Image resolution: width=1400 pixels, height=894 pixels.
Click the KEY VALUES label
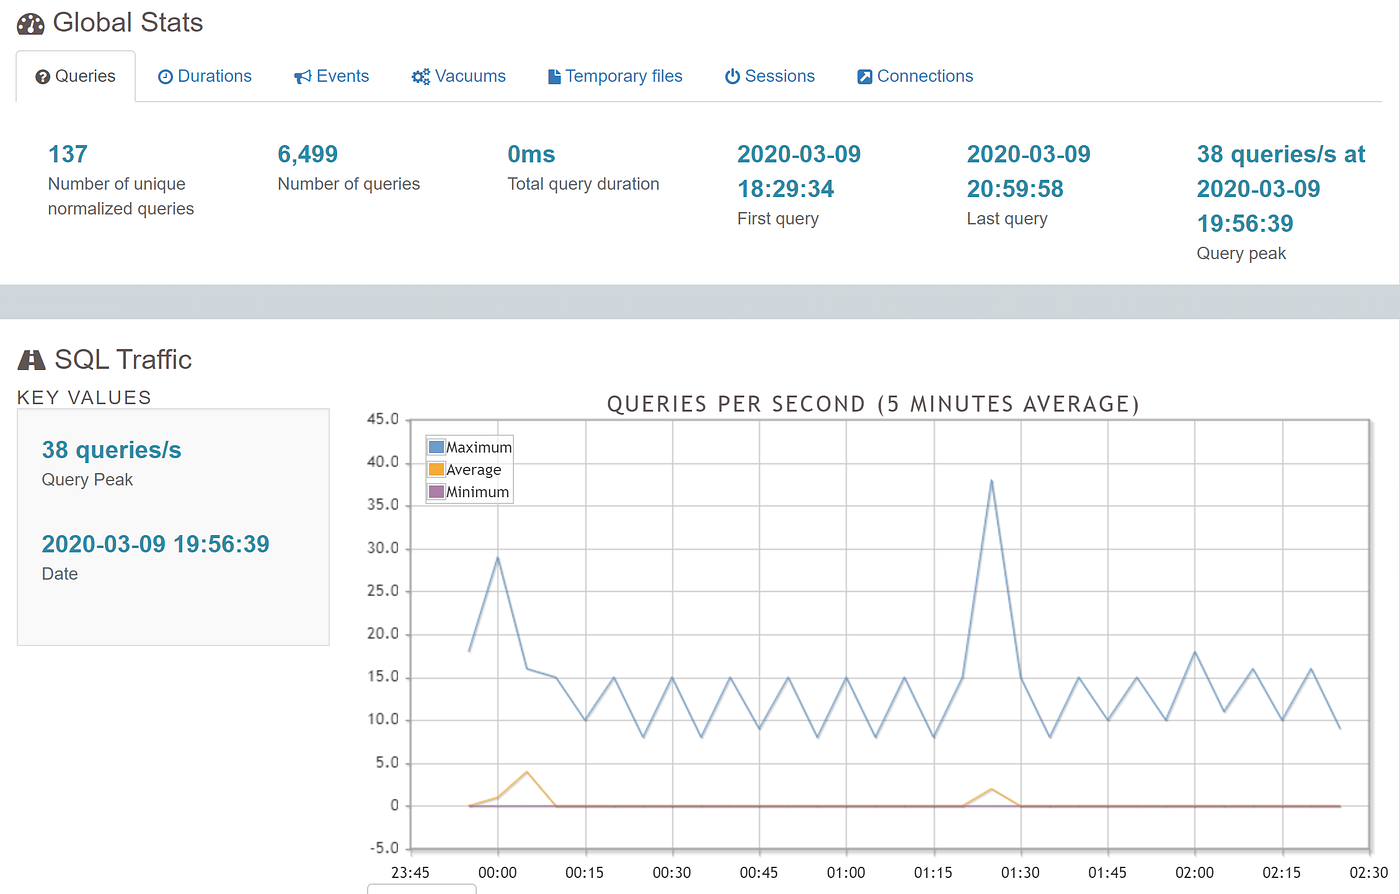pyautogui.click(x=84, y=397)
